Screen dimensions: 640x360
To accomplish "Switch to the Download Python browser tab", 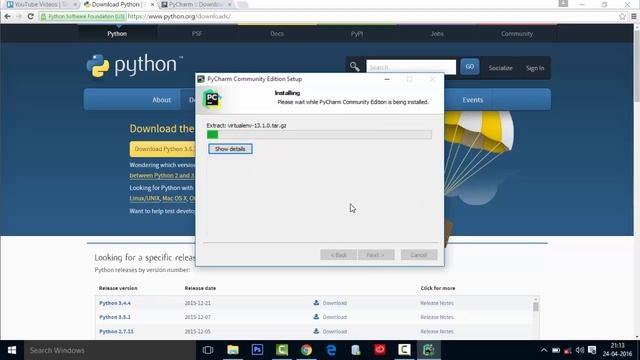I will pos(118,4).
